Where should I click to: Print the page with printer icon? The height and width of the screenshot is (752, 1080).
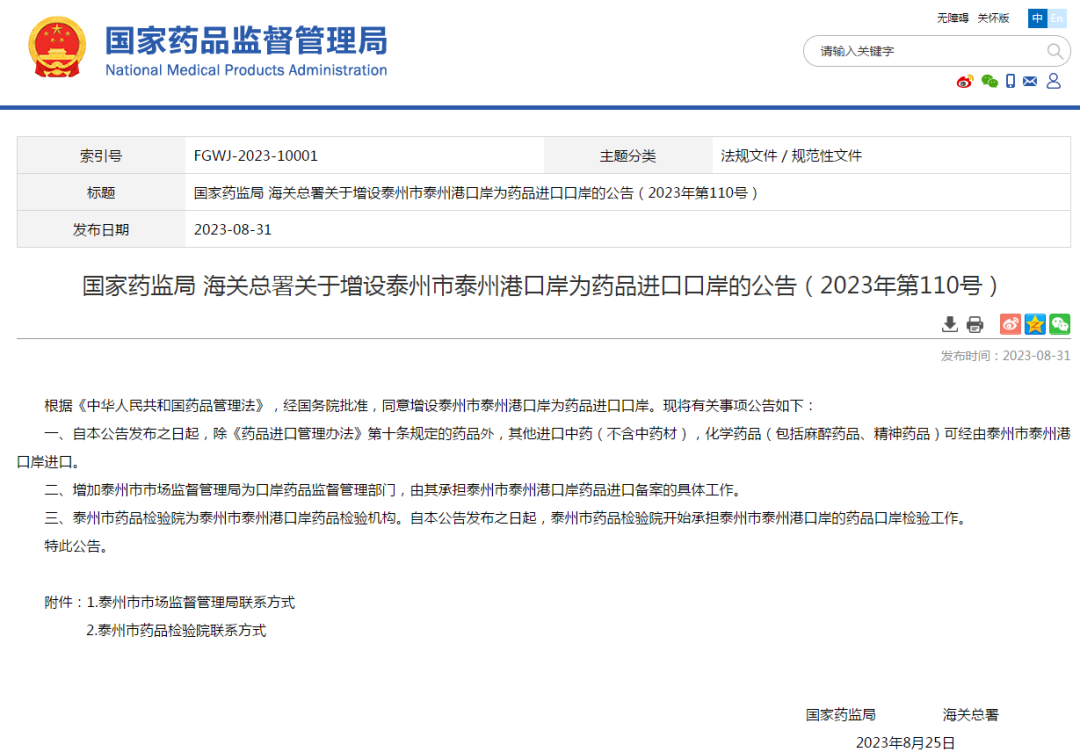click(975, 324)
